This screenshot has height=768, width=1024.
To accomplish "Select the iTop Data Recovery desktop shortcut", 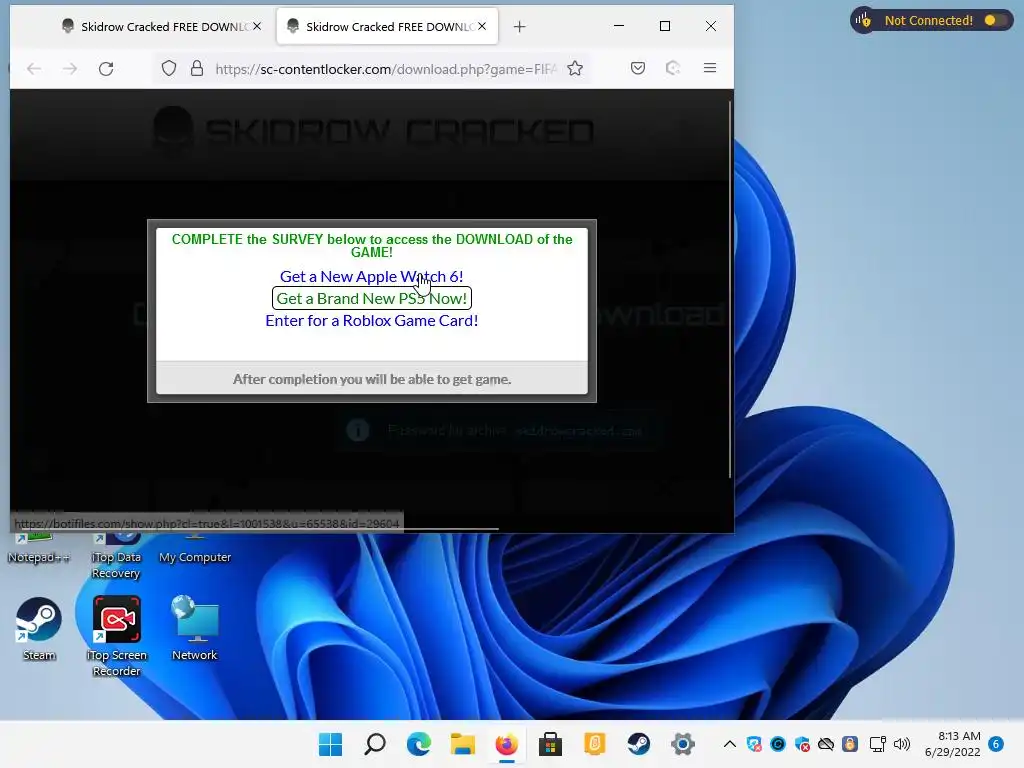I will pyautogui.click(x=116, y=556).
